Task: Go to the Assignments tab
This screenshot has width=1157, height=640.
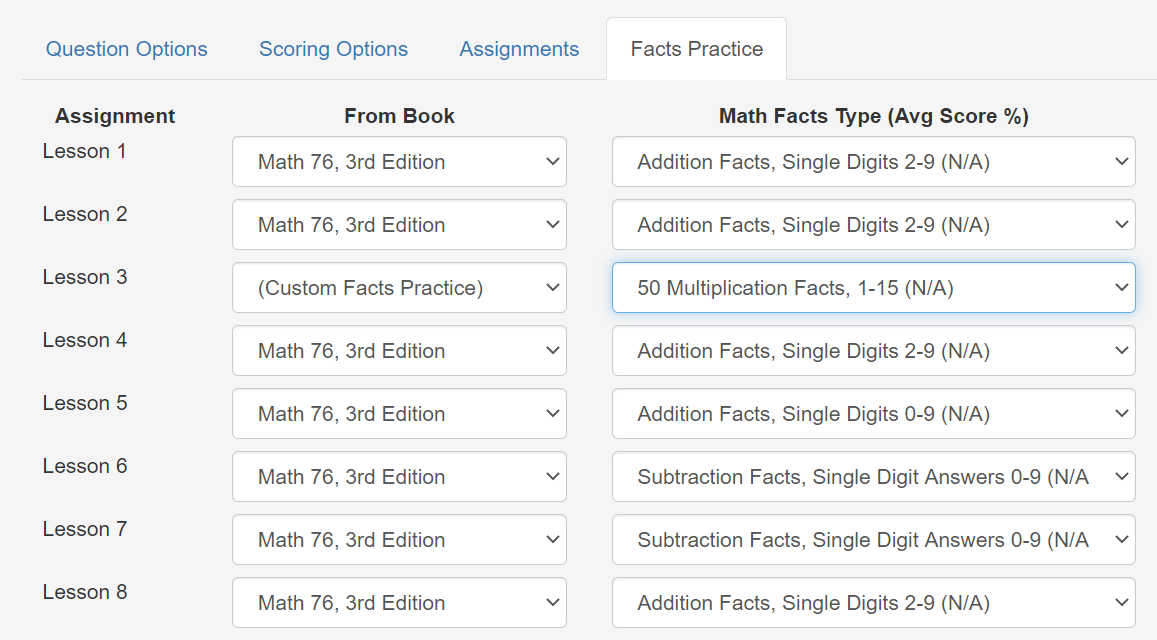Action: tap(519, 49)
